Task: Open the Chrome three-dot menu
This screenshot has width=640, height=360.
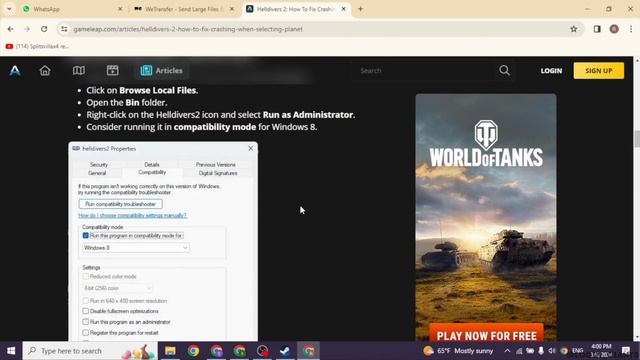Action: (x=631, y=29)
